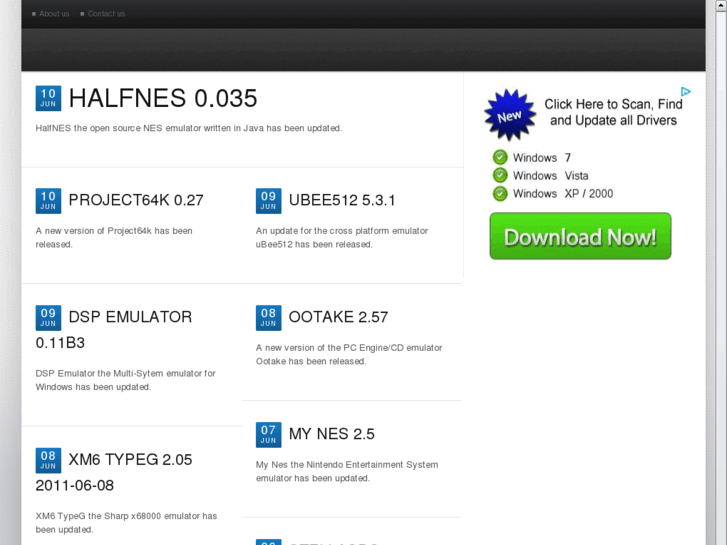
Task: Click the blue New starburst badge in ad
Action: tap(510, 115)
